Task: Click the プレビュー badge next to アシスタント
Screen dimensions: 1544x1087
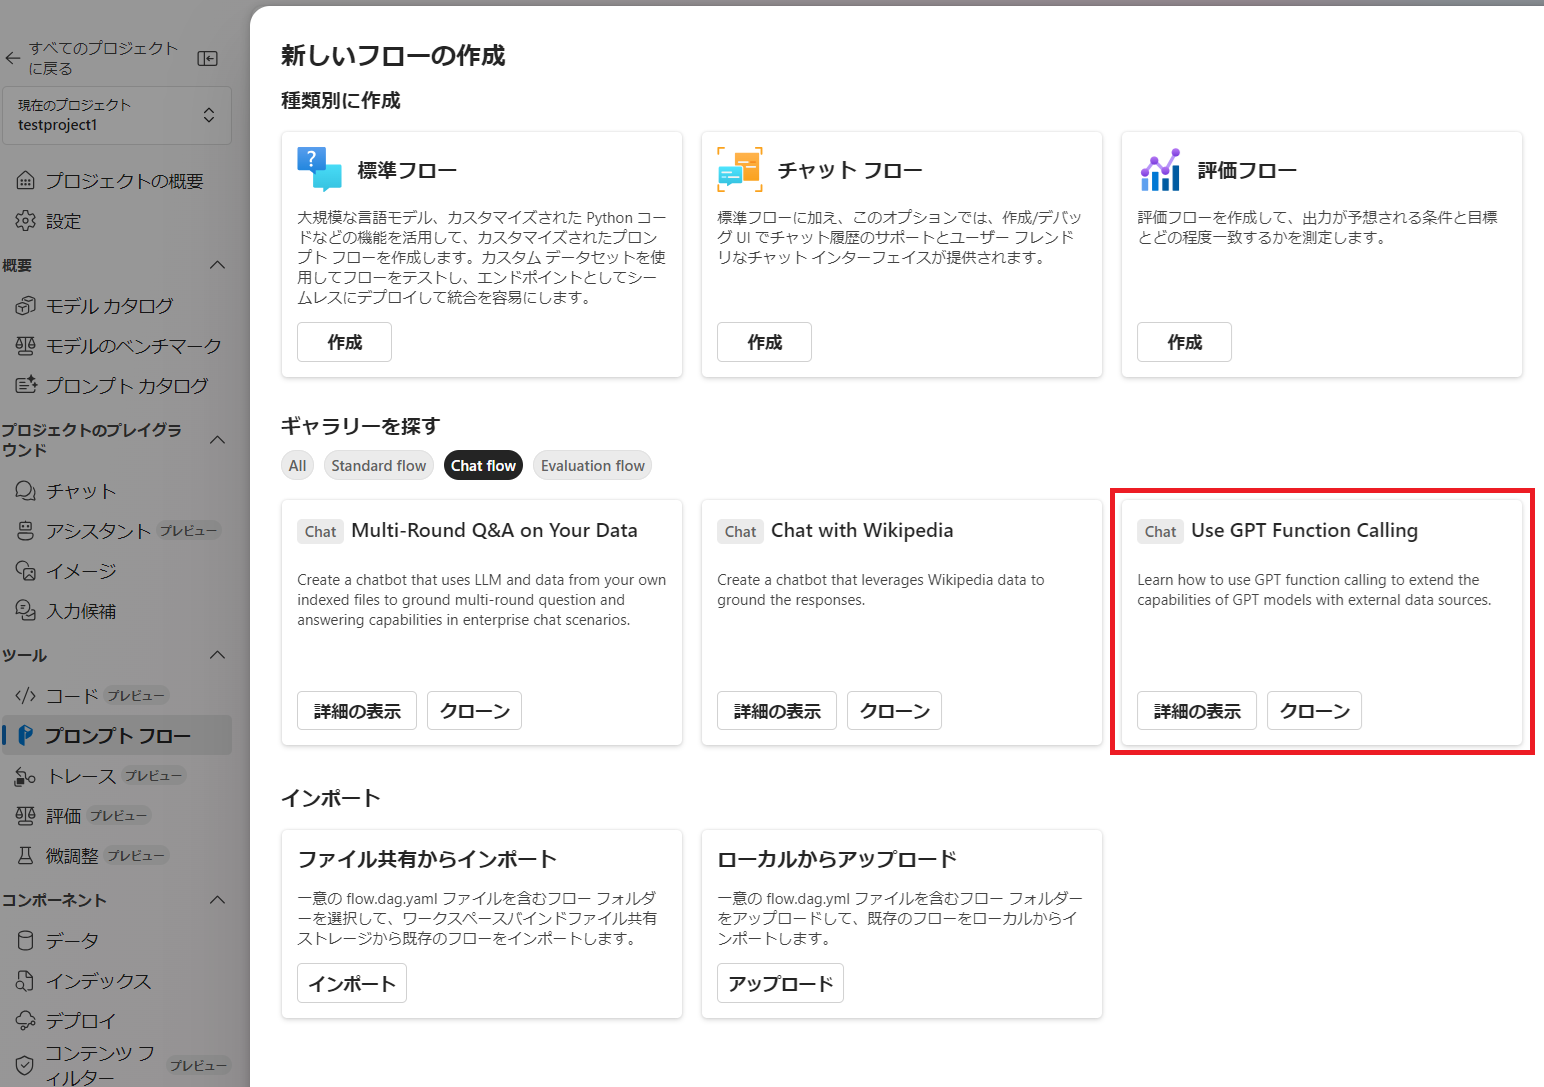Action: pos(188,531)
